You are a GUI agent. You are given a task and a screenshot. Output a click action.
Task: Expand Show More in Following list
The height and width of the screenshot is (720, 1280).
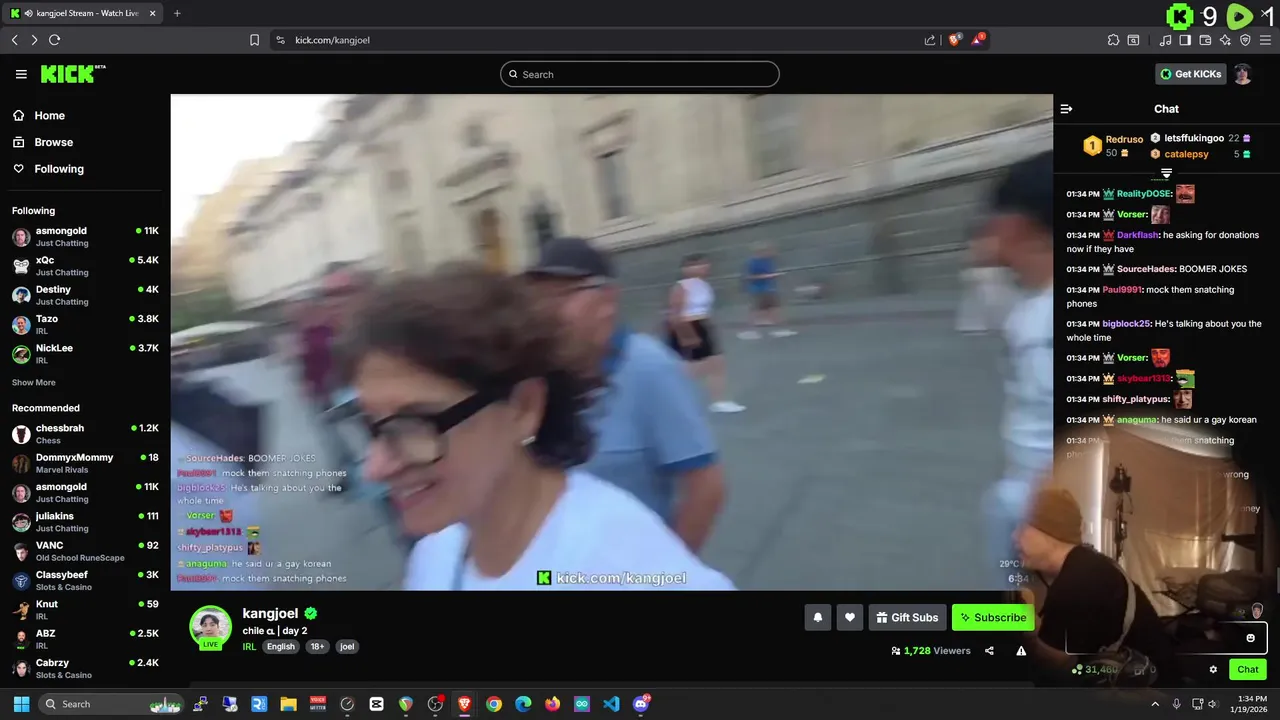34,383
